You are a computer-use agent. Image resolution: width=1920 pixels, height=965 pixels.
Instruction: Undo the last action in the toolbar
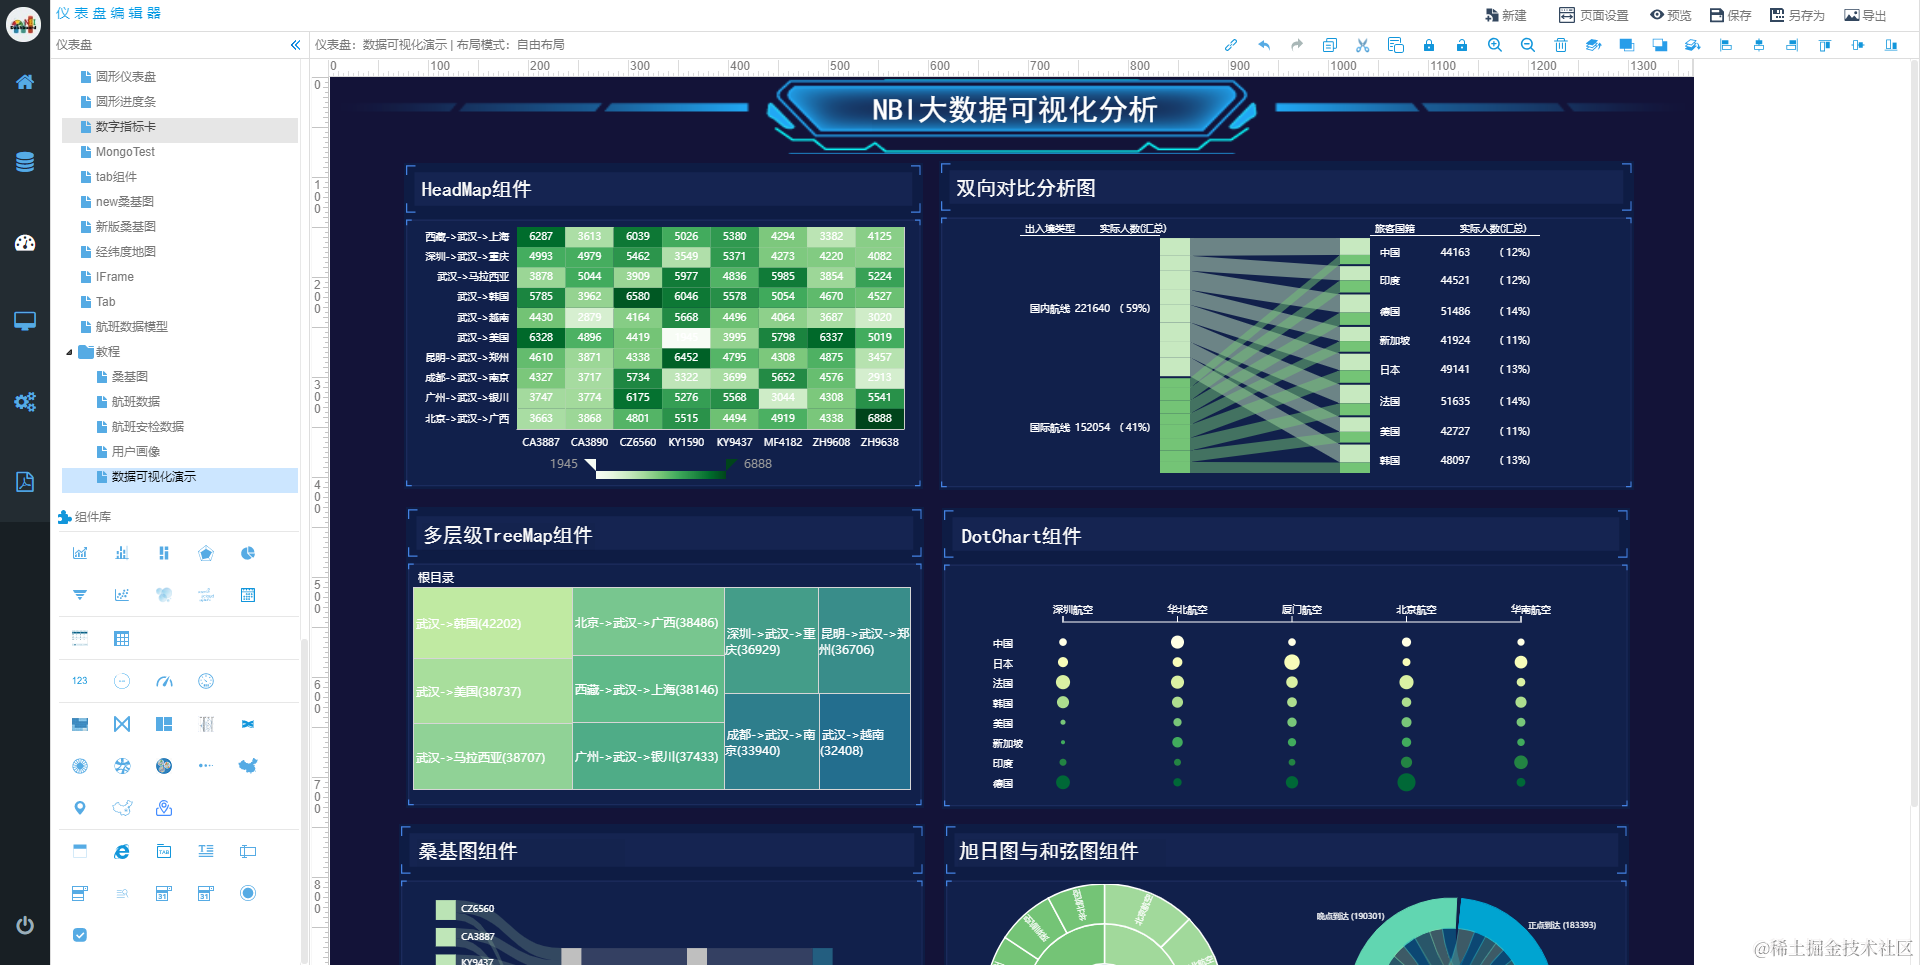1264,45
